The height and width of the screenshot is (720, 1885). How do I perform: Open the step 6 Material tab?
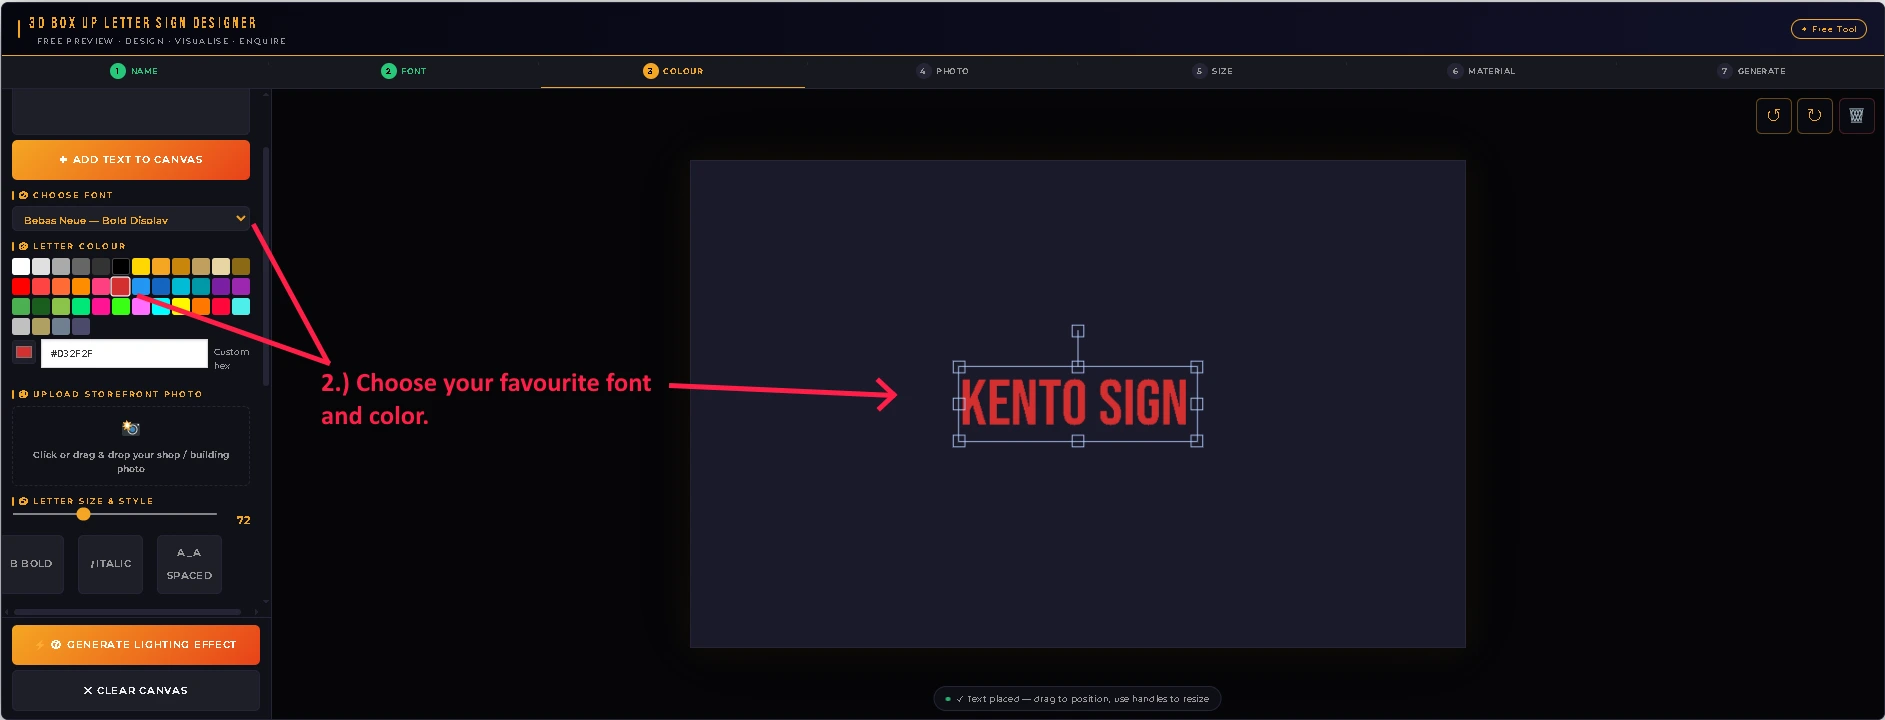tap(1481, 71)
